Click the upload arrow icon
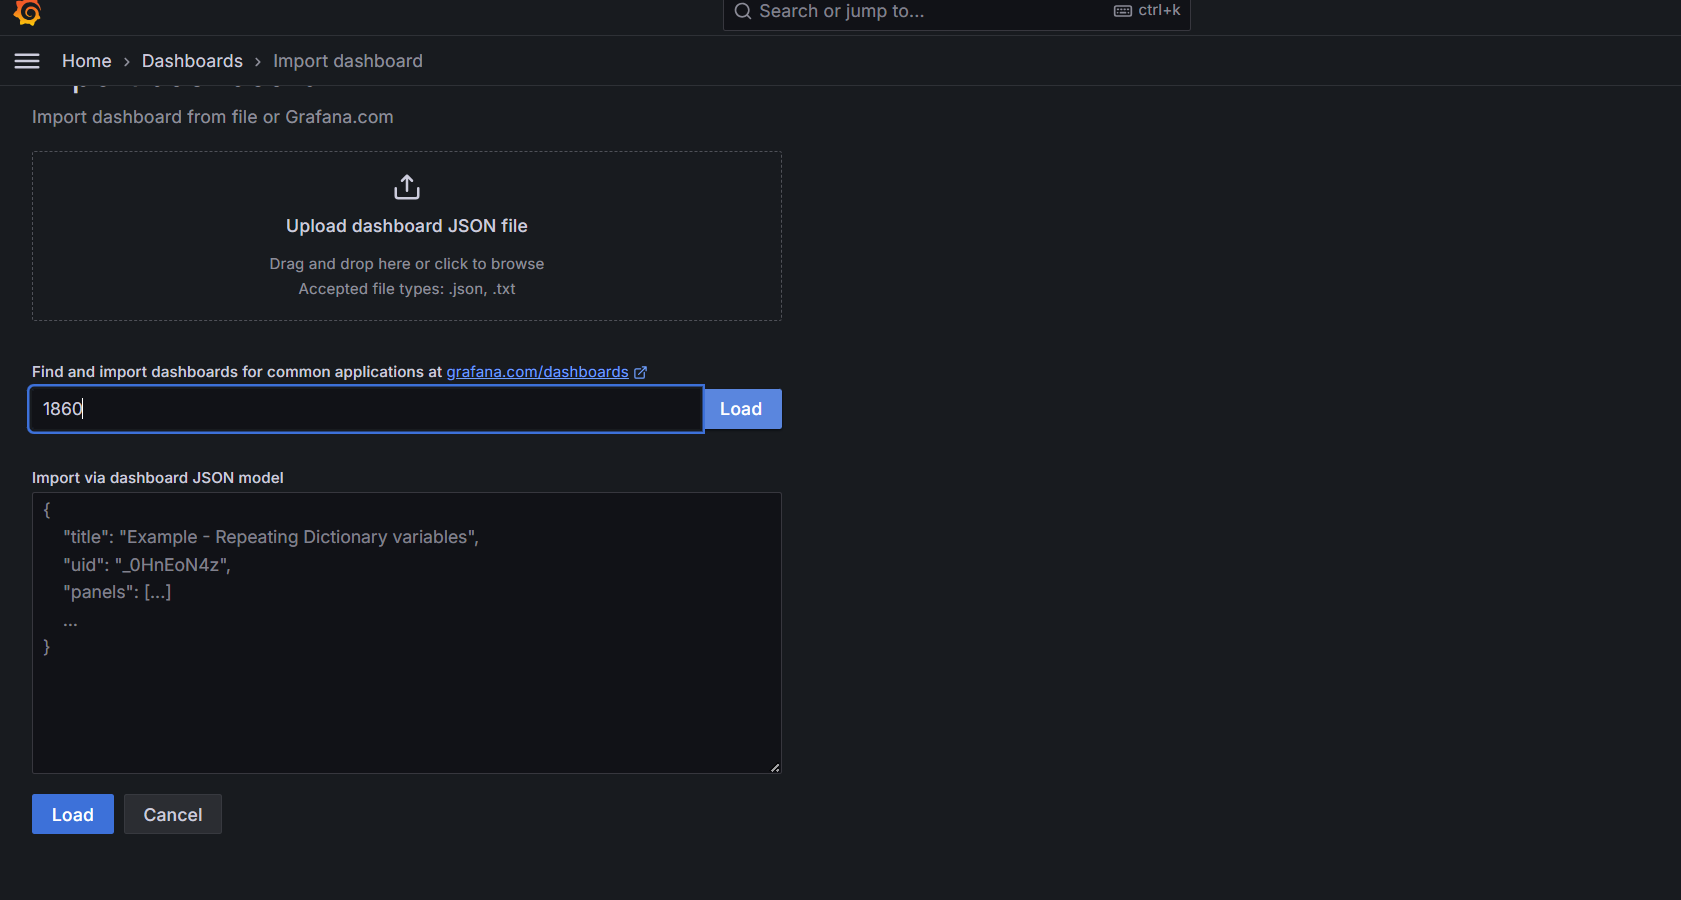Image resolution: width=1681 pixels, height=900 pixels. pyautogui.click(x=407, y=187)
